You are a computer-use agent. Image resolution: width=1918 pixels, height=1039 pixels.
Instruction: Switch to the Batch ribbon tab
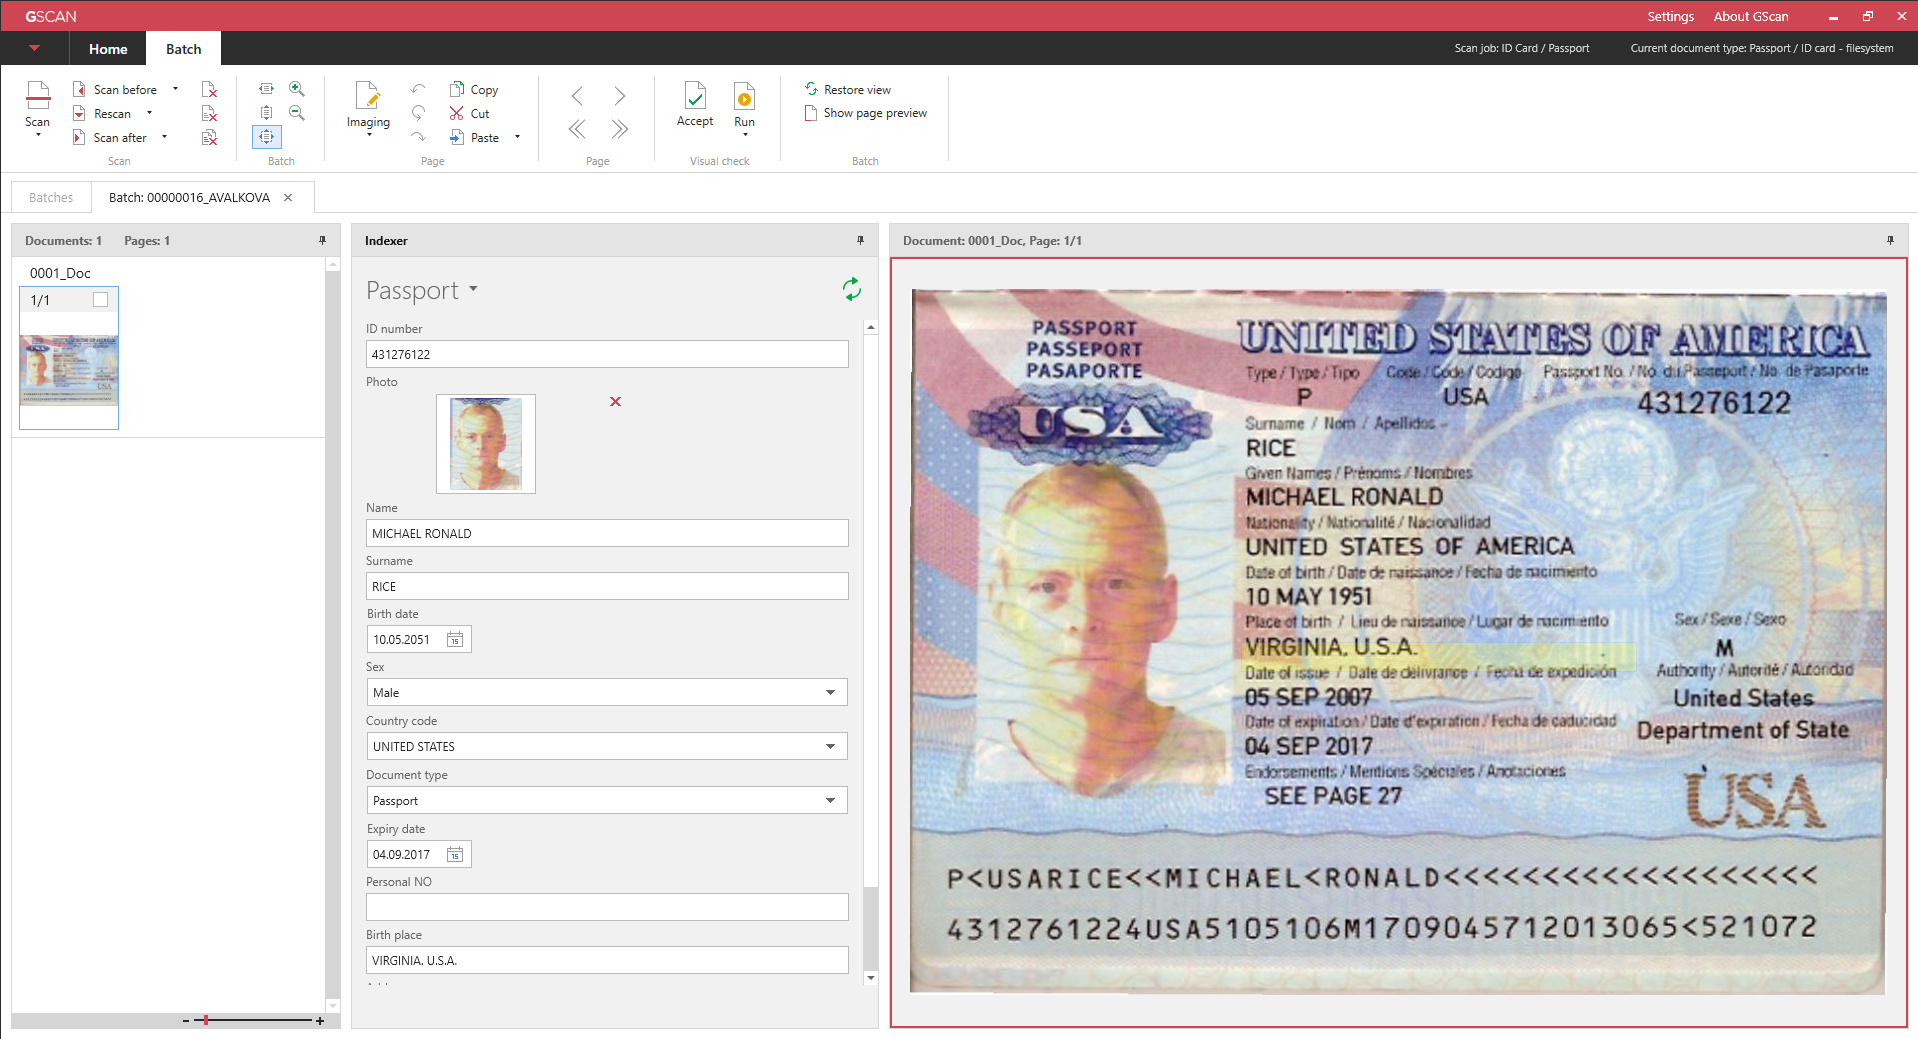point(184,49)
